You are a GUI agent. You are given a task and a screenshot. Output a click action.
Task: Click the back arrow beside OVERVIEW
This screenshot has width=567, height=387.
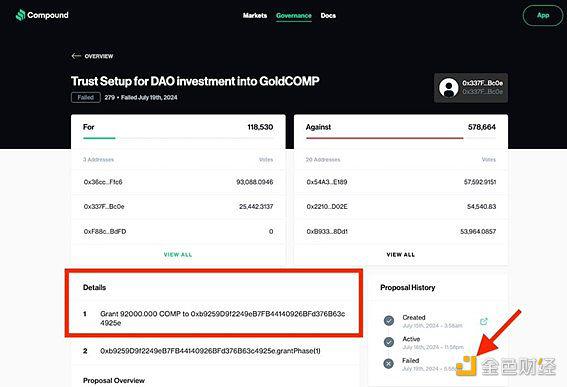76,56
